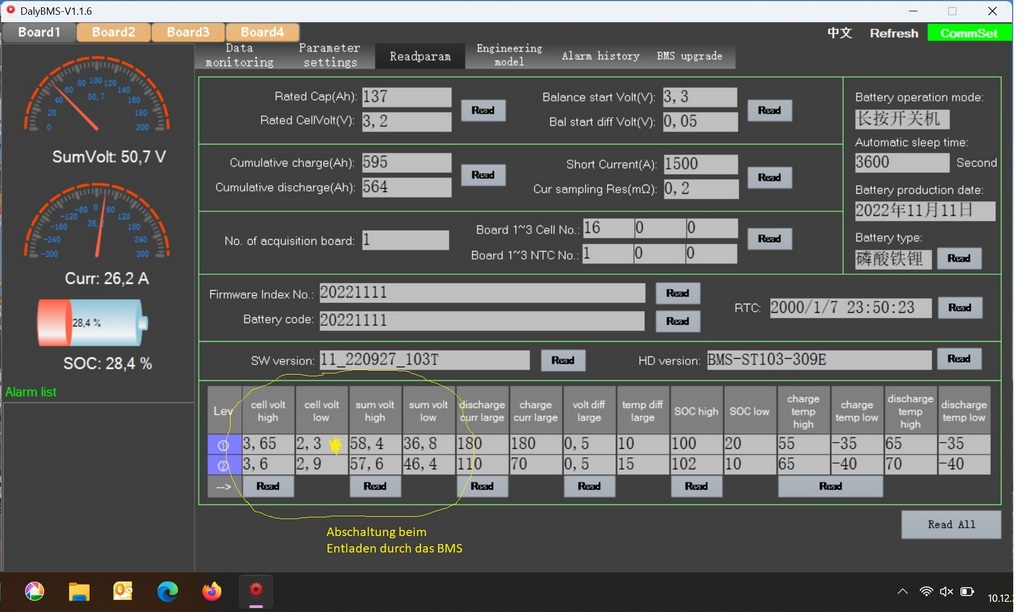Image resolution: width=1024 pixels, height=612 pixels.
Task: Open the Alarm history tab
Action: click(x=600, y=56)
